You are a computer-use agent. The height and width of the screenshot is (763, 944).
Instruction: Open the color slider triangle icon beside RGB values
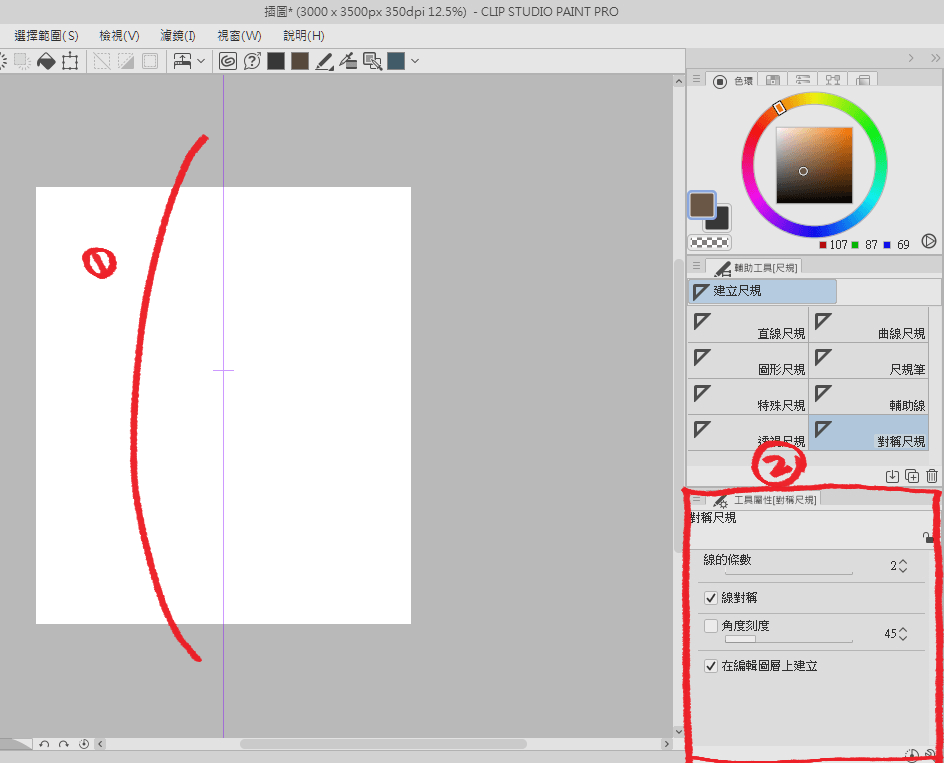(929, 241)
